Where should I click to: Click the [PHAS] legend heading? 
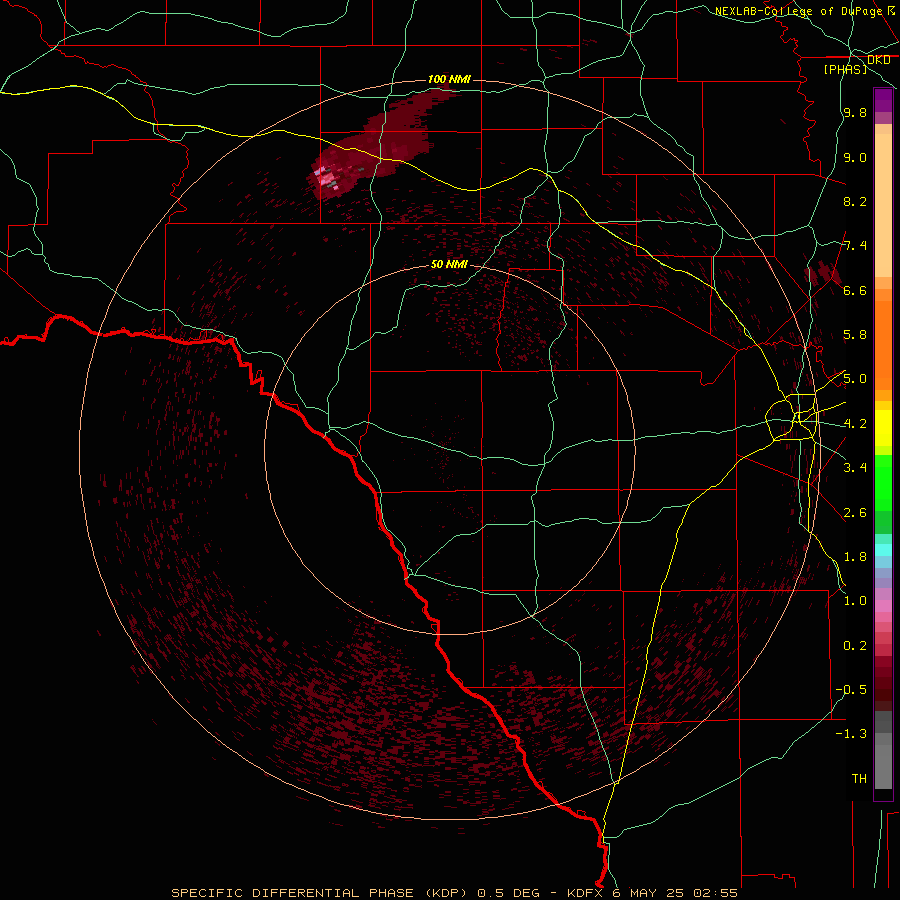(845, 70)
